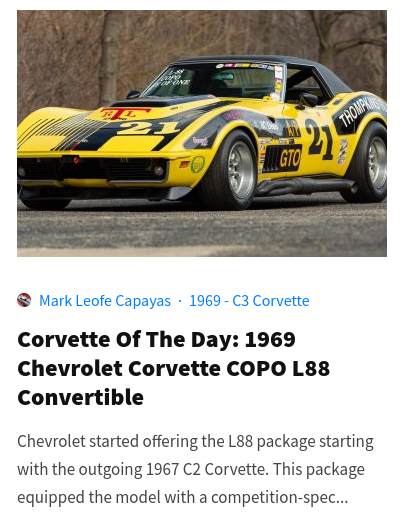Viewport: 405px width, 514px height.
Task: Open the 1969 - C3 Corvette category
Action: [x=249, y=301]
